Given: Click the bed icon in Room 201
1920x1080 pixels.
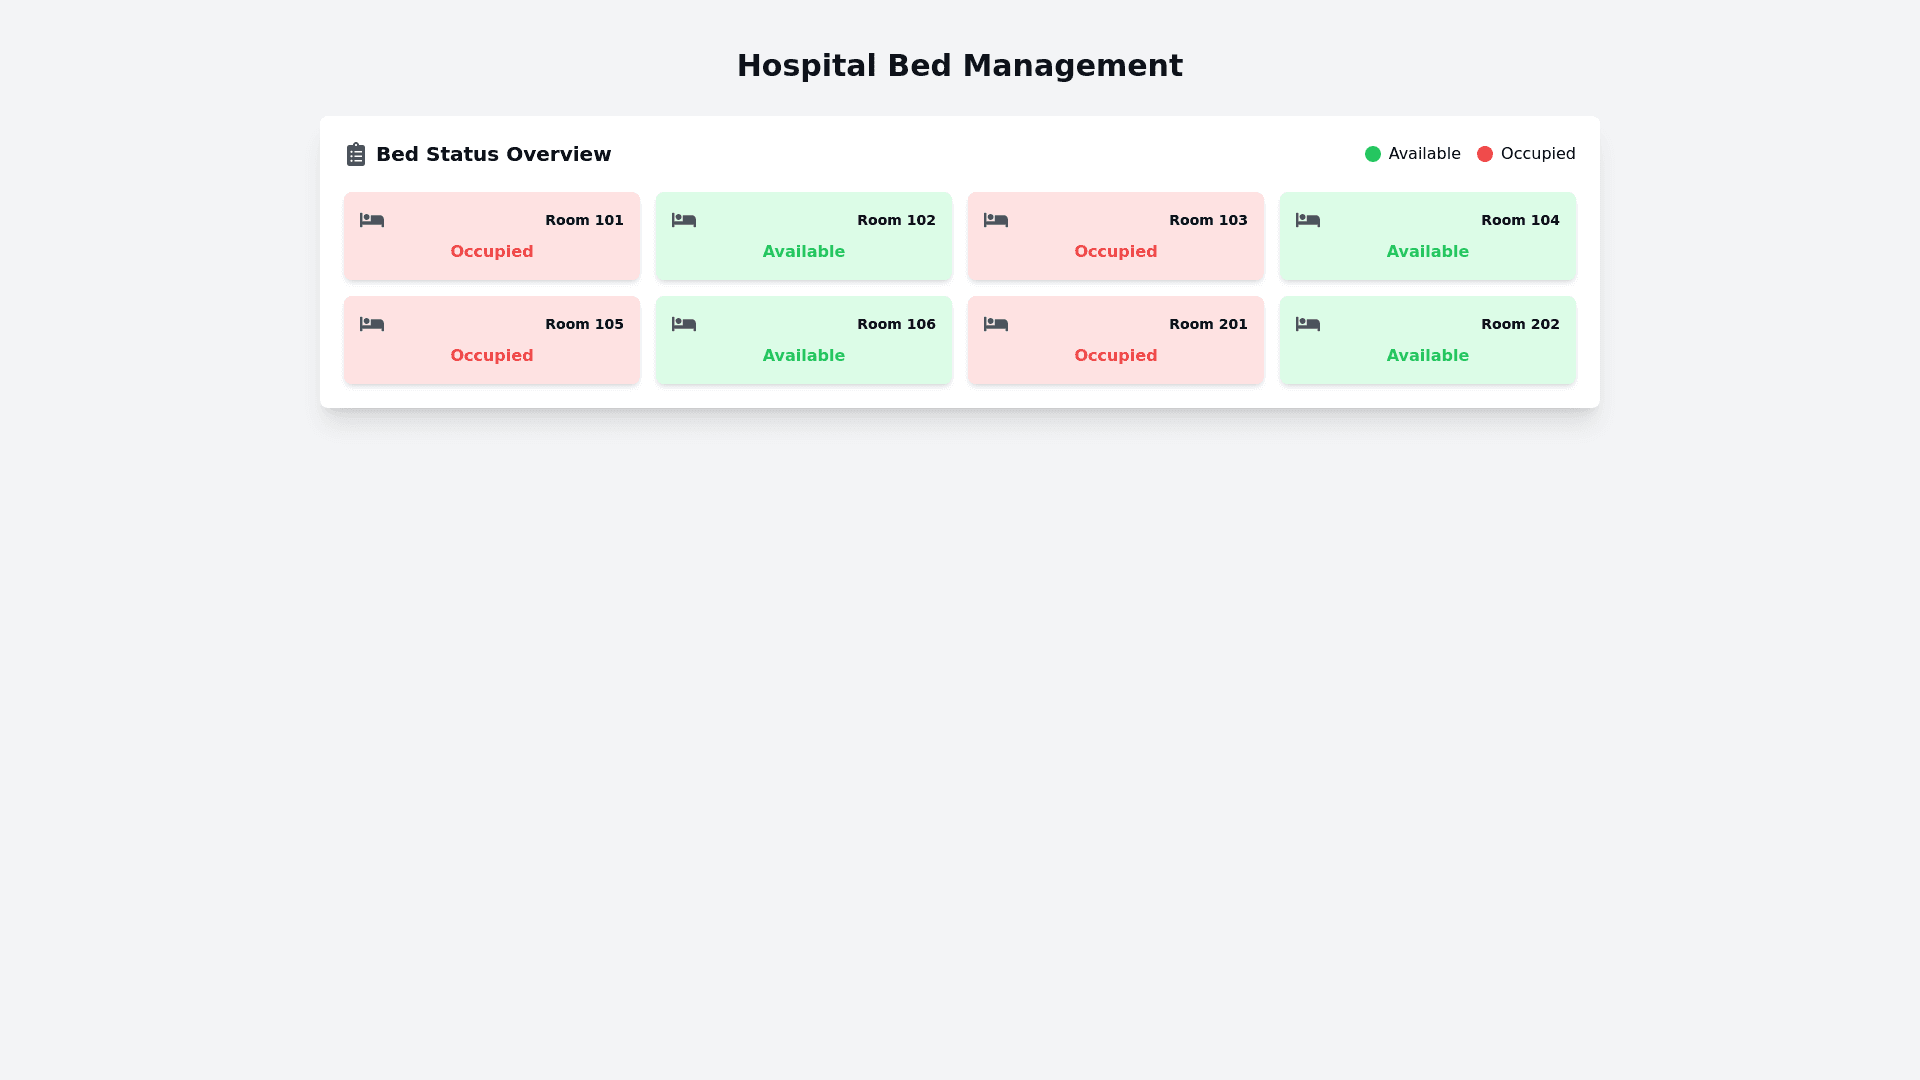Looking at the screenshot, I should pos(996,324).
